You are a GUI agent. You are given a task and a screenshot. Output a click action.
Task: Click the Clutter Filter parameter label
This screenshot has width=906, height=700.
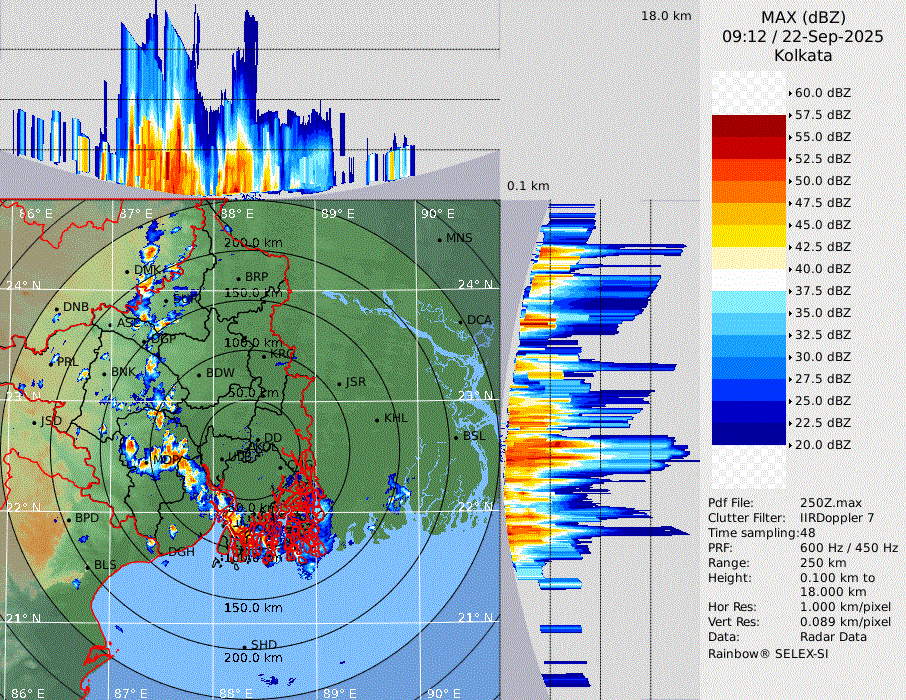[745, 518]
